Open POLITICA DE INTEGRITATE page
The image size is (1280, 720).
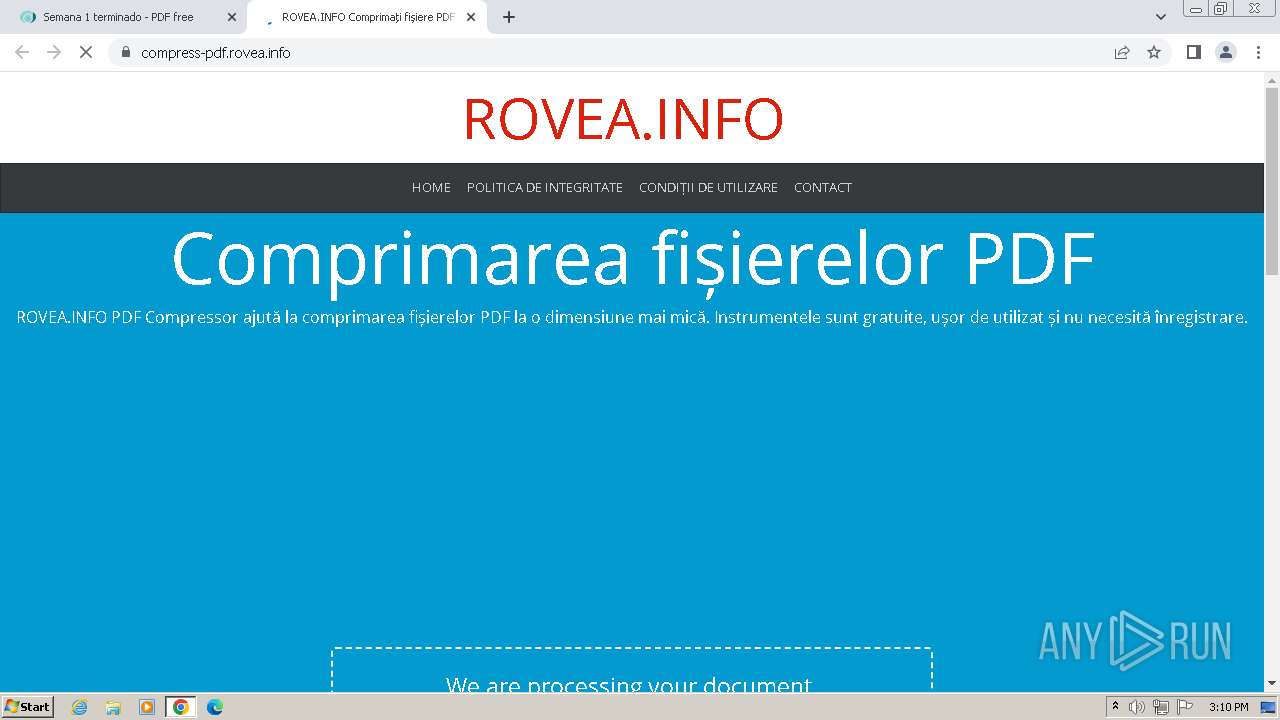pos(545,187)
